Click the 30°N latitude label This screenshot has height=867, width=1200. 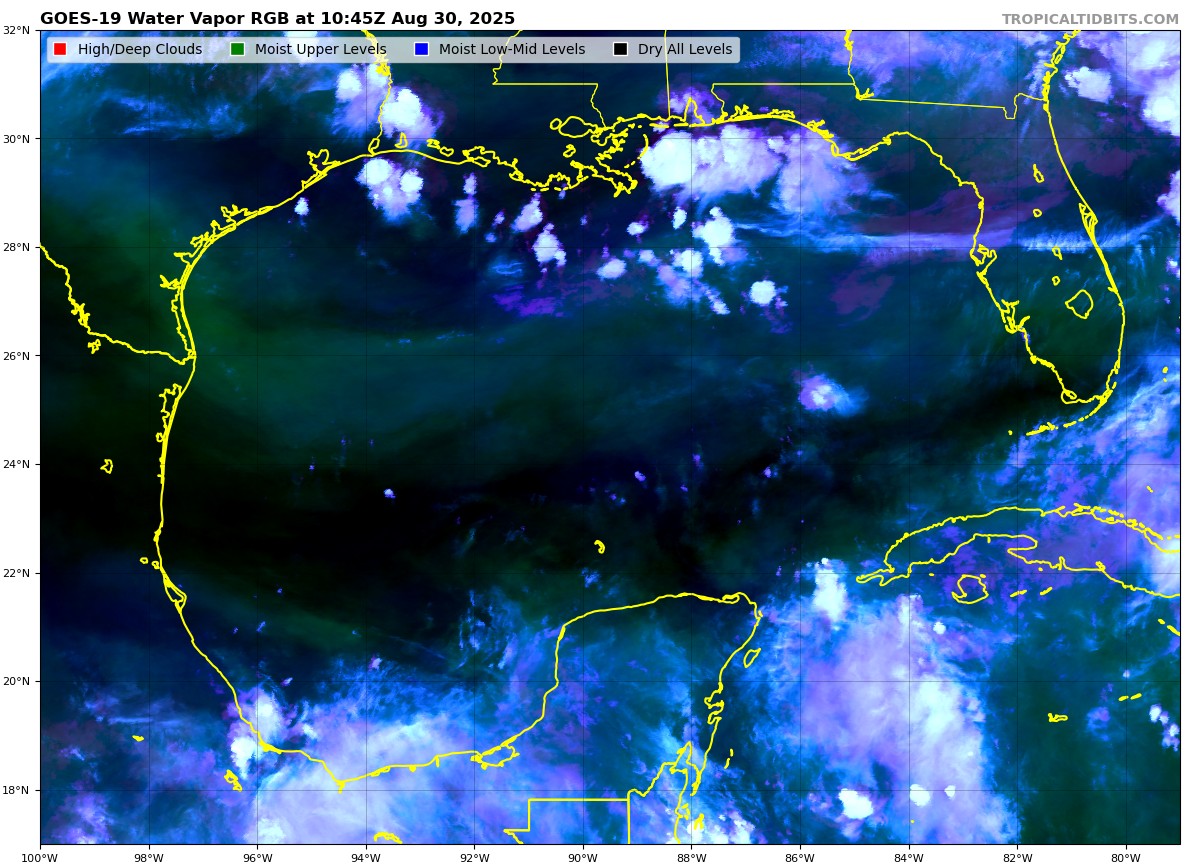click(x=18, y=139)
